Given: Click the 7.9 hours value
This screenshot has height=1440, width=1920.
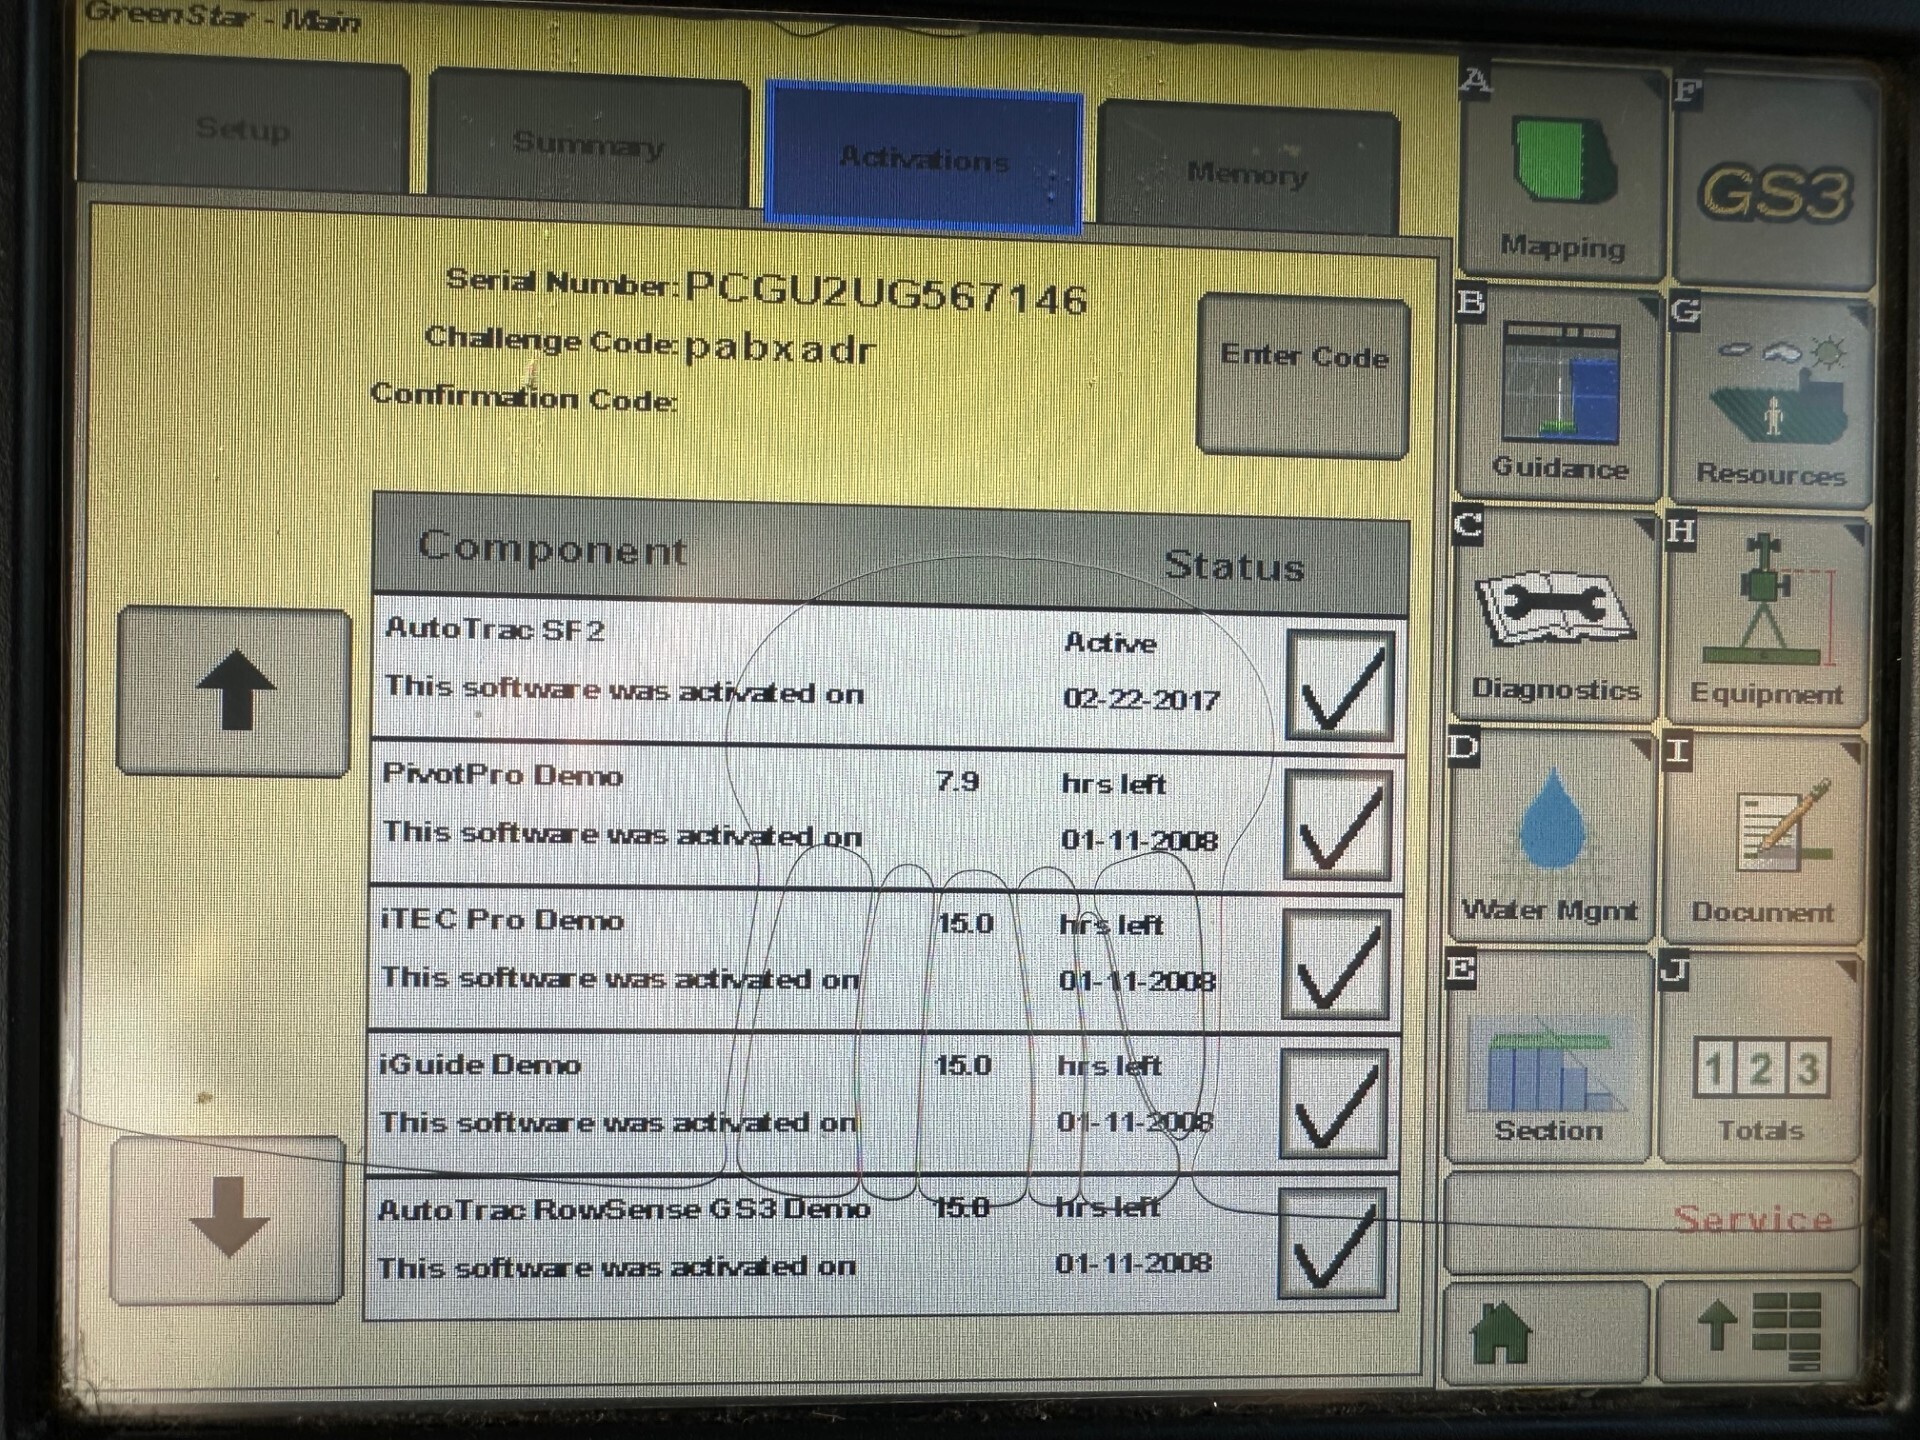Looking at the screenshot, I should (957, 781).
